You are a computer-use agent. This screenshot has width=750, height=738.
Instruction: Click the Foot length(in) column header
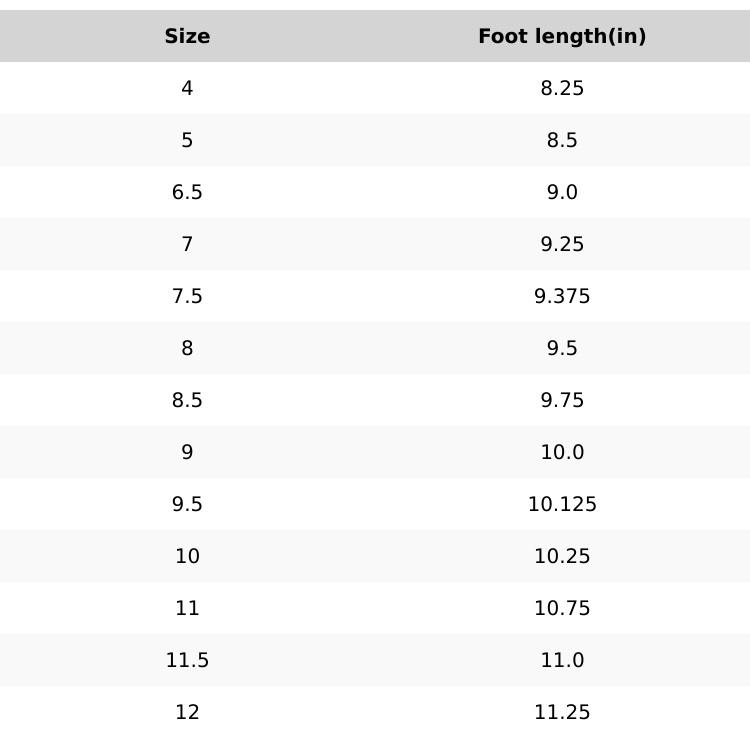(x=562, y=36)
